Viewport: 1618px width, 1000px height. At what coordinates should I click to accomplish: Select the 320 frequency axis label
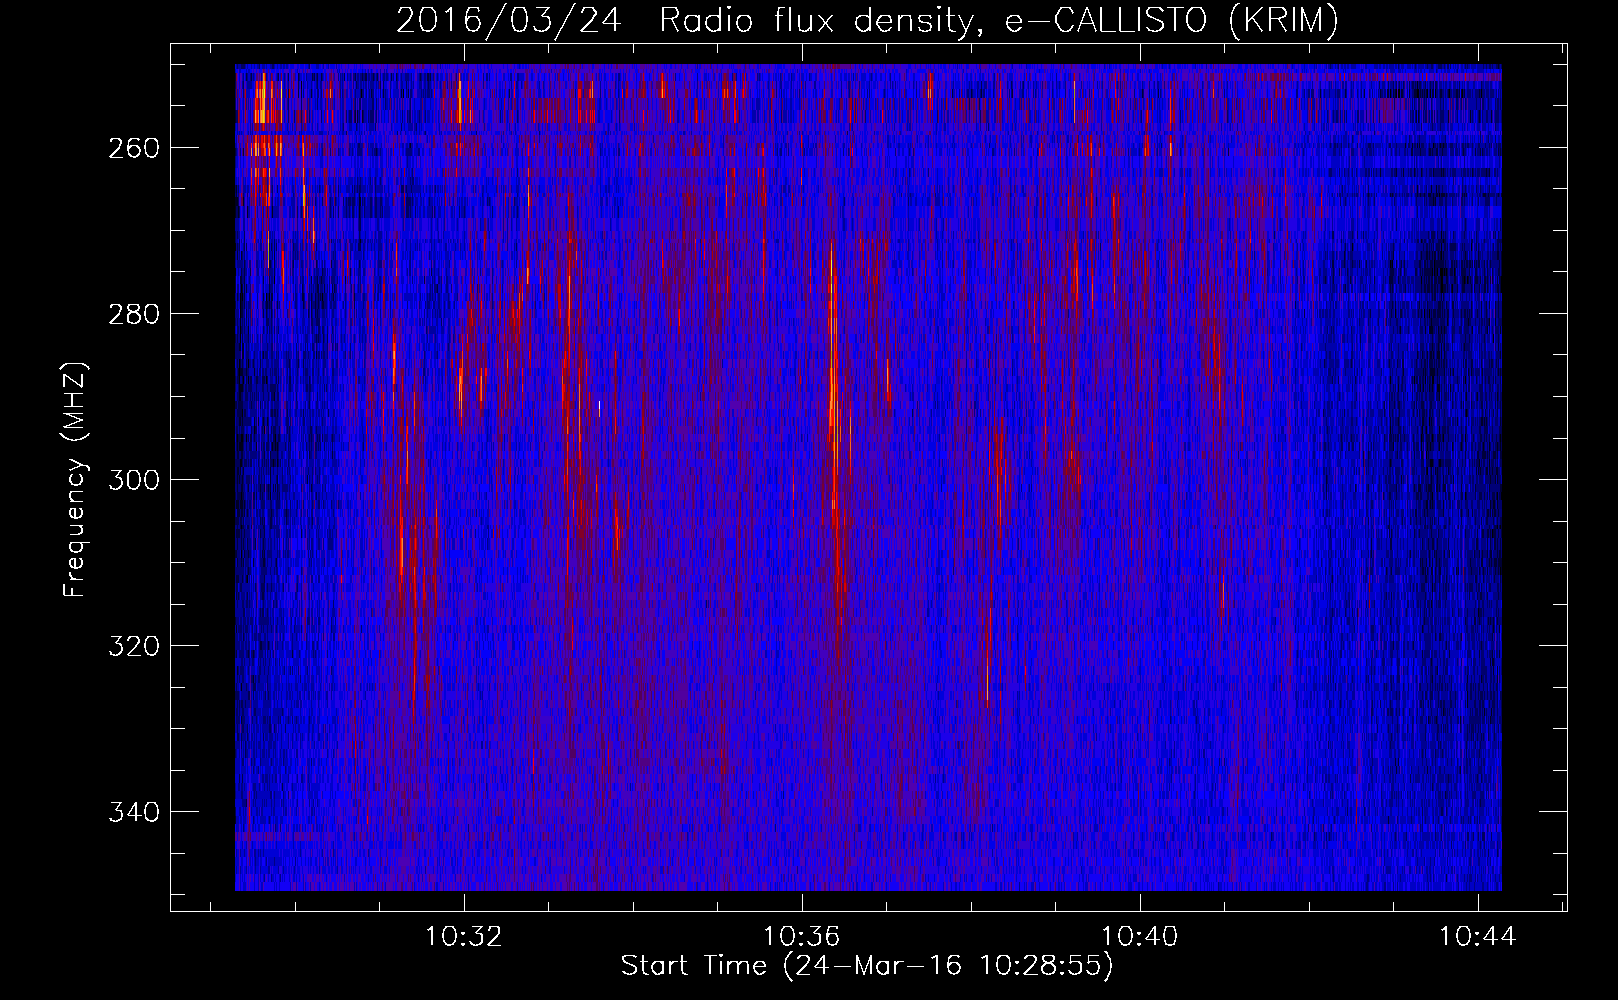click(x=133, y=646)
